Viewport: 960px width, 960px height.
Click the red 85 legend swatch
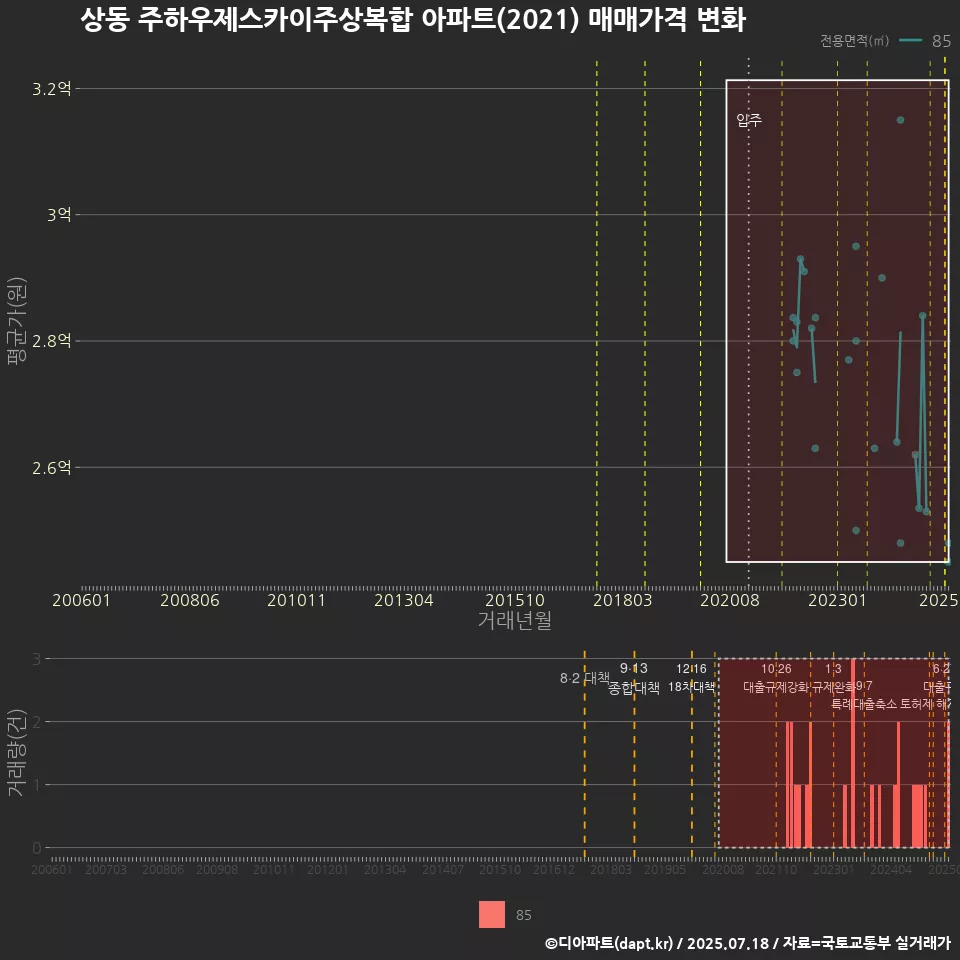tap(492, 914)
